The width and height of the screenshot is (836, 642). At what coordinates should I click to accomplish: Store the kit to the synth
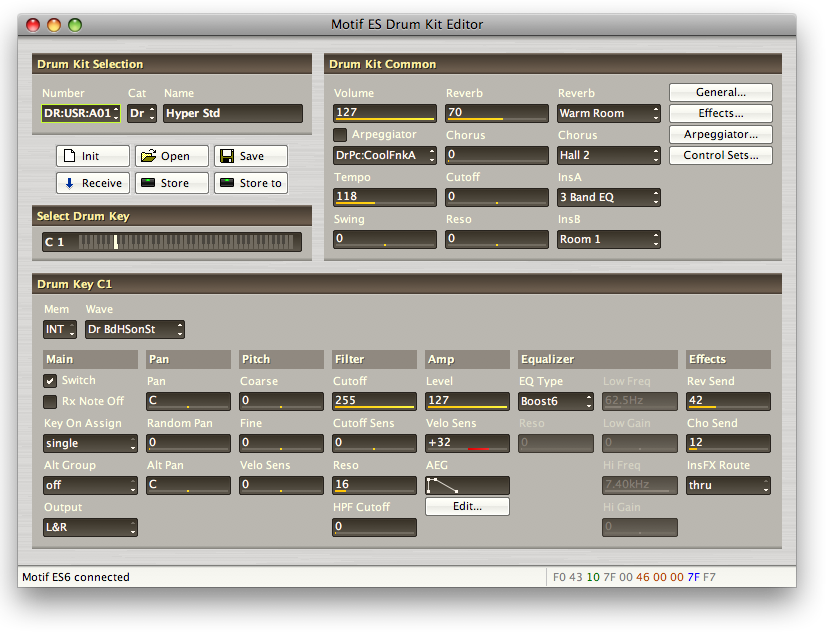tap(172, 183)
